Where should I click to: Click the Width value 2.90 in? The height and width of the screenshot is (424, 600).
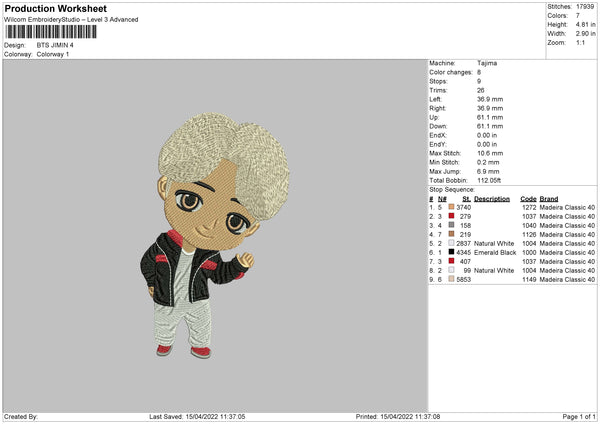585,34
